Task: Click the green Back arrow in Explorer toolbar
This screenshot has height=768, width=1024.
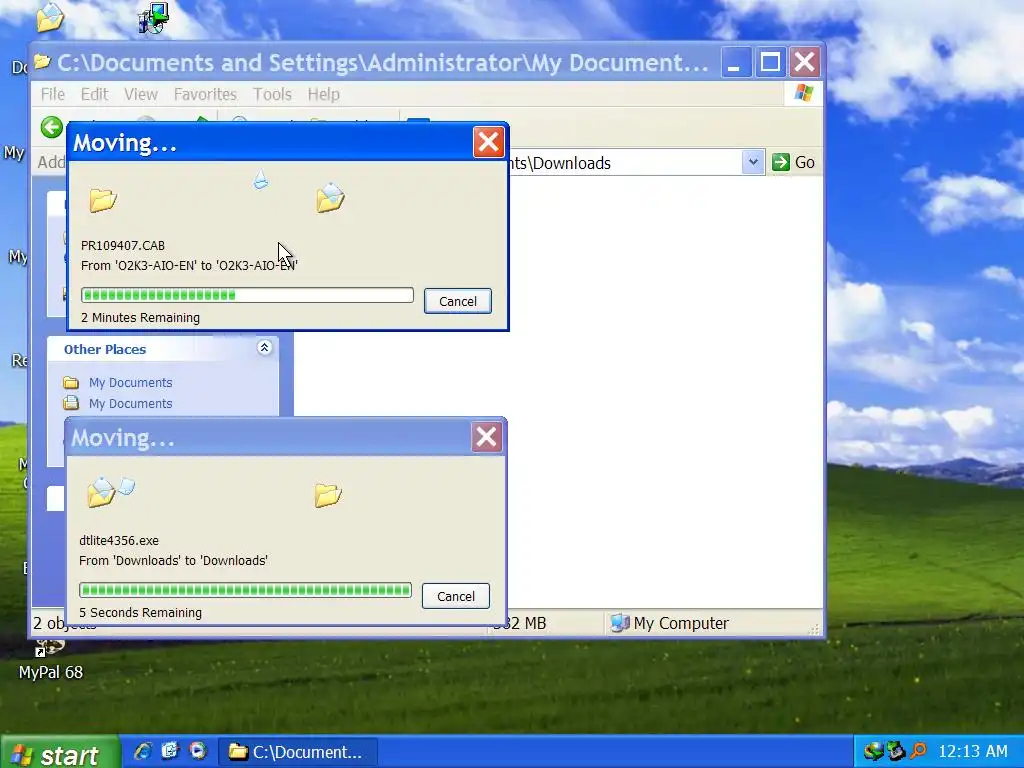Action: 52,127
